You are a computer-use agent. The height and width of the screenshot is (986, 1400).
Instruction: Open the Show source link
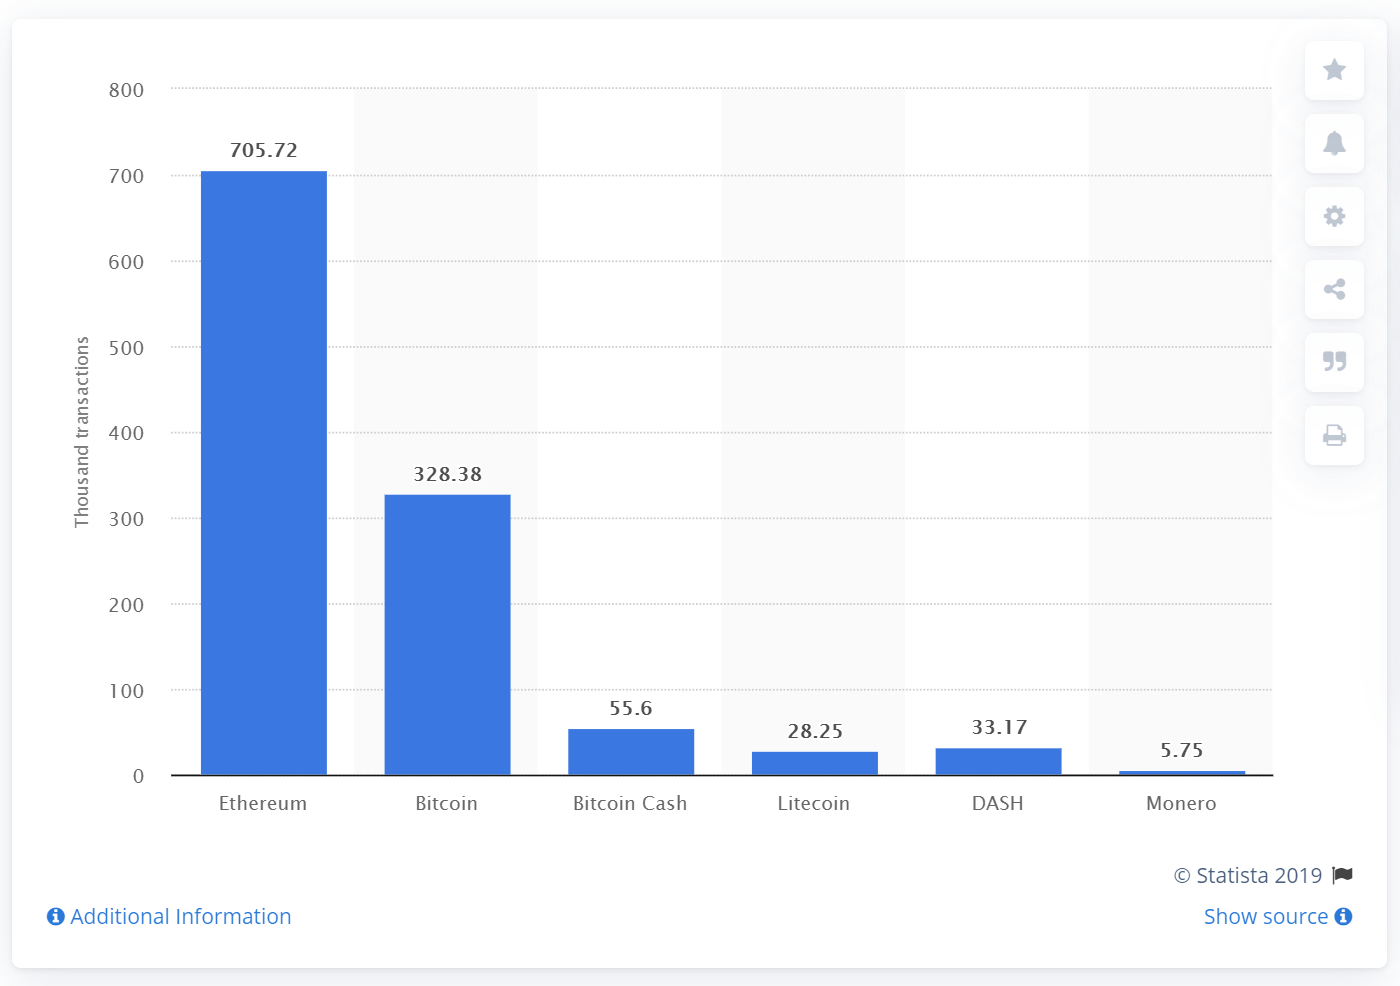[1264, 916]
